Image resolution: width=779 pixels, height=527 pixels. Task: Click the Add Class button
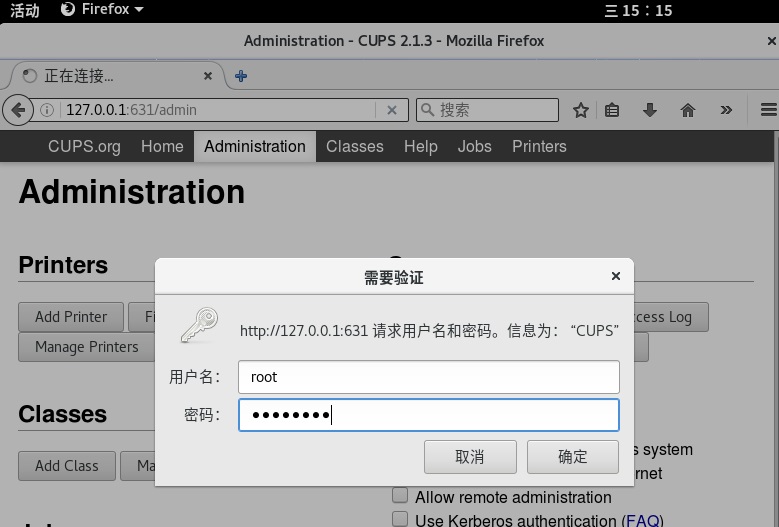click(67, 466)
